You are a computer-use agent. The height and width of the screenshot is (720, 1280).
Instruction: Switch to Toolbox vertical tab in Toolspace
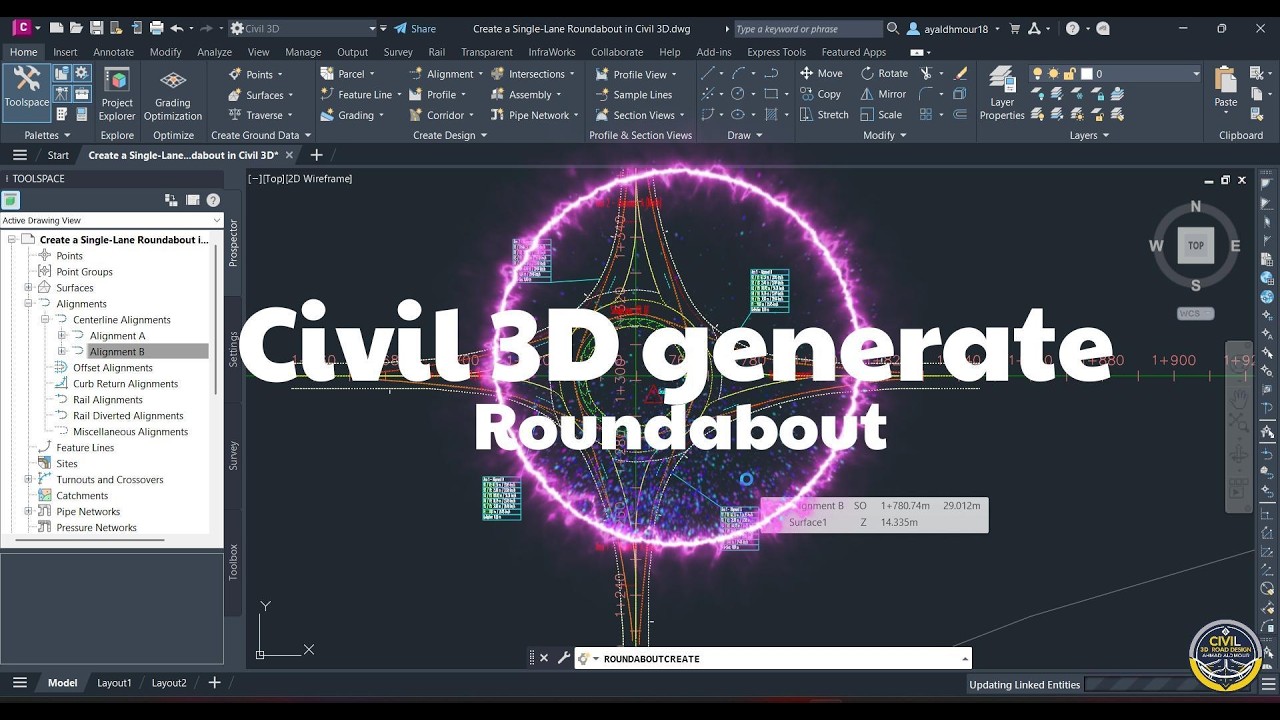(x=234, y=562)
